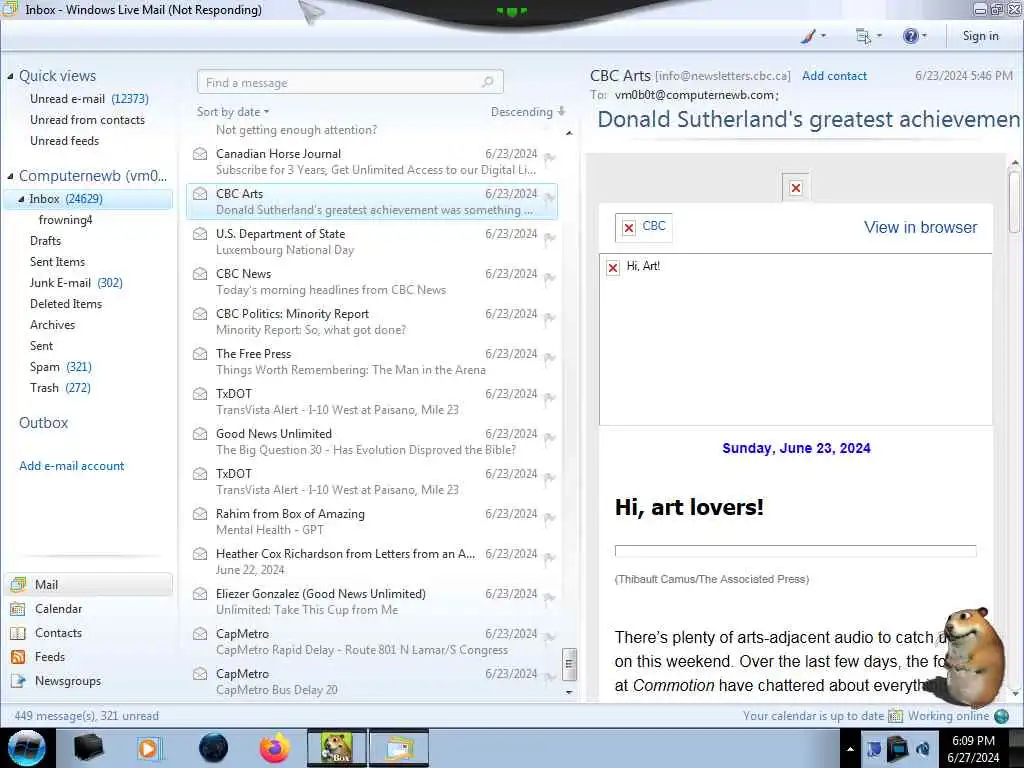Open the Newsgroups shortcut icon

(x=18, y=681)
